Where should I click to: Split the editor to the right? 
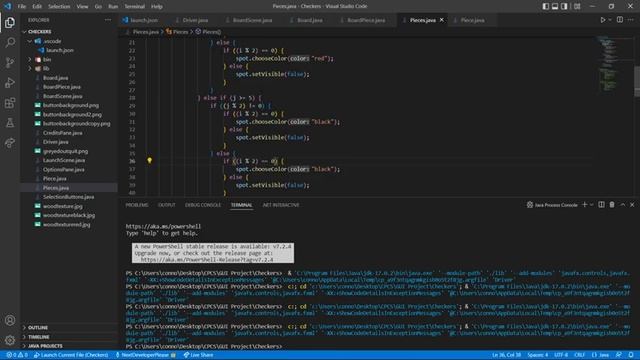[x=620, y=20]
